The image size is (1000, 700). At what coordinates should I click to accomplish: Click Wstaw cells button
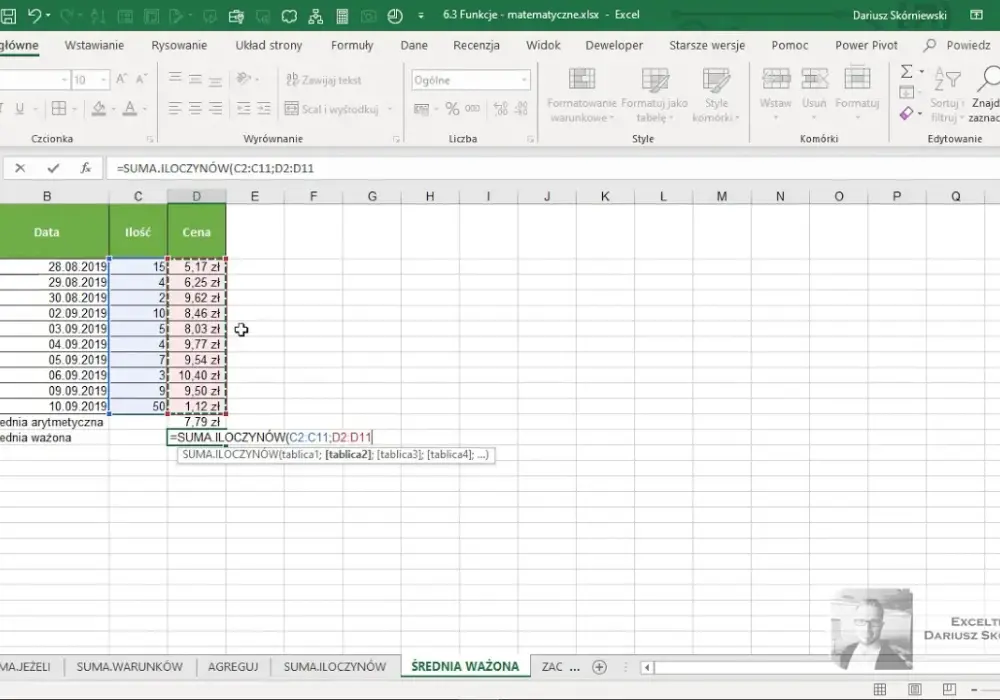click(776, 94)
